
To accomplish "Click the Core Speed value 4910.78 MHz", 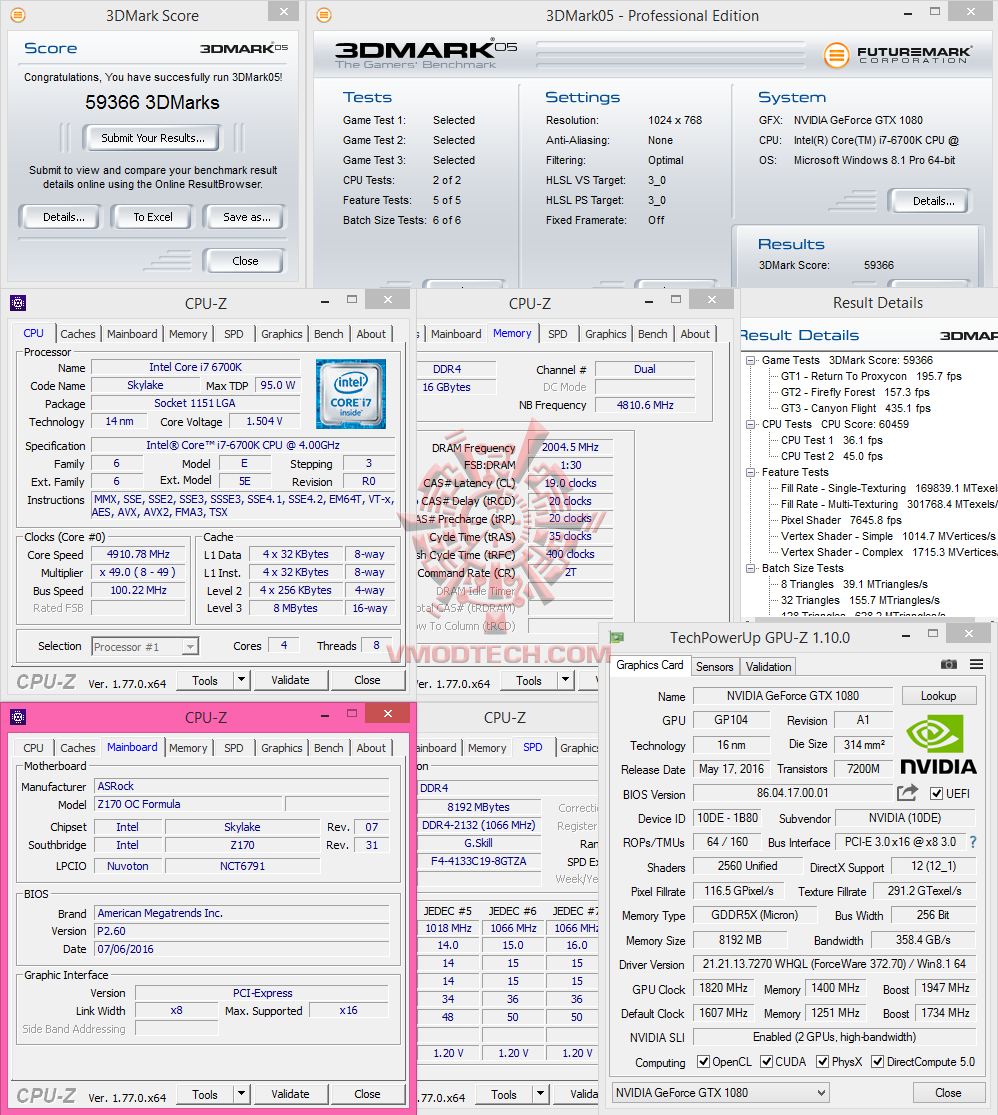I will pos(139,554).
